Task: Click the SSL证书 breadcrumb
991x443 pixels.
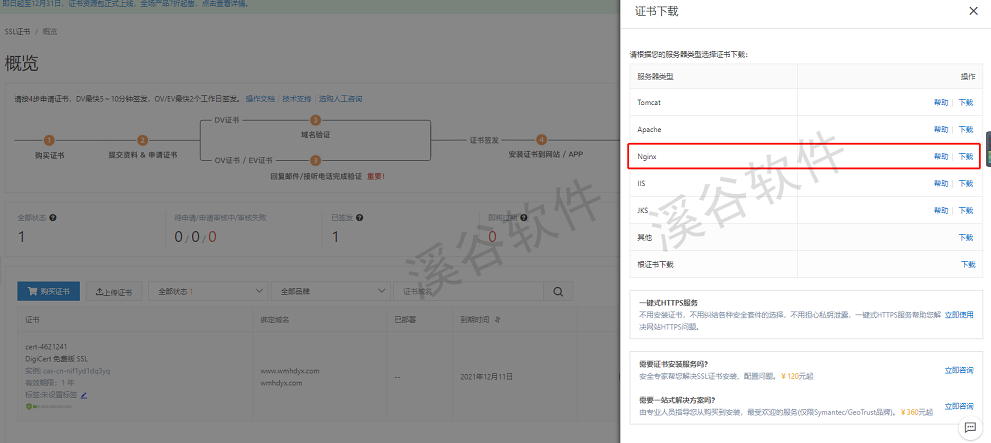Action: point(17,32)
